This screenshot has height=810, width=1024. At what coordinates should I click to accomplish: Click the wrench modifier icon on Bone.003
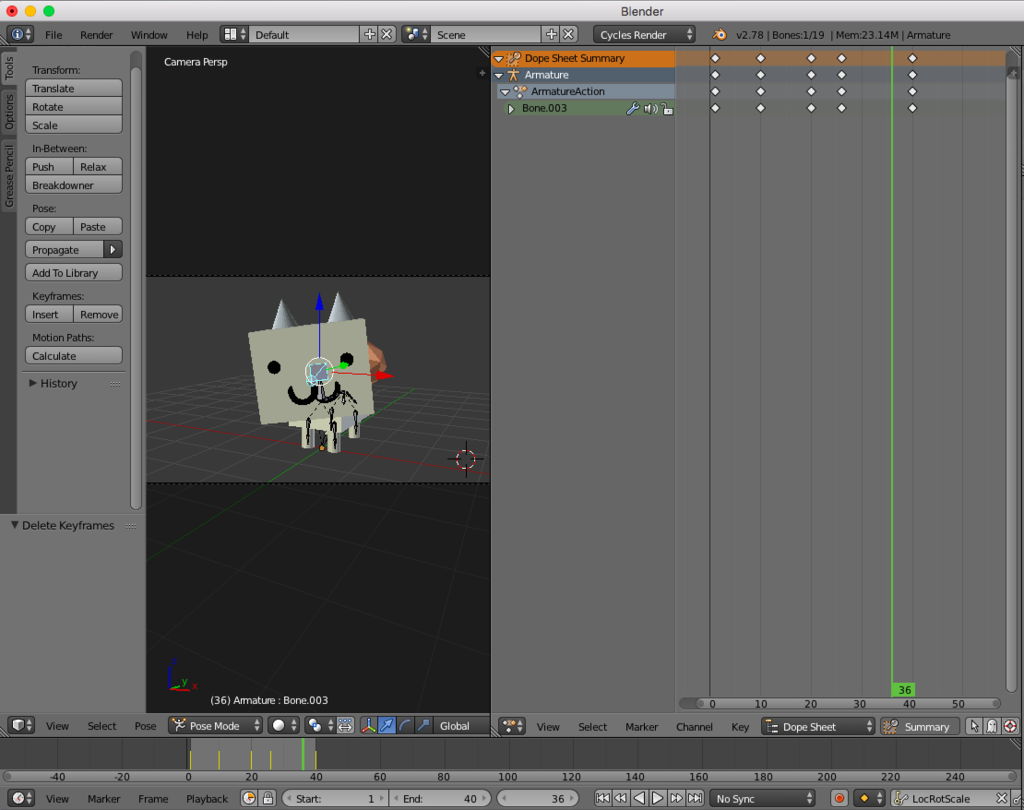[632, 108]
